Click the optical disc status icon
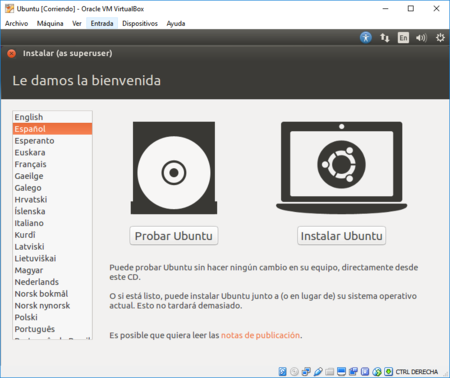The height and width of the screenshot is (378, 450). [x=294, y=371]
